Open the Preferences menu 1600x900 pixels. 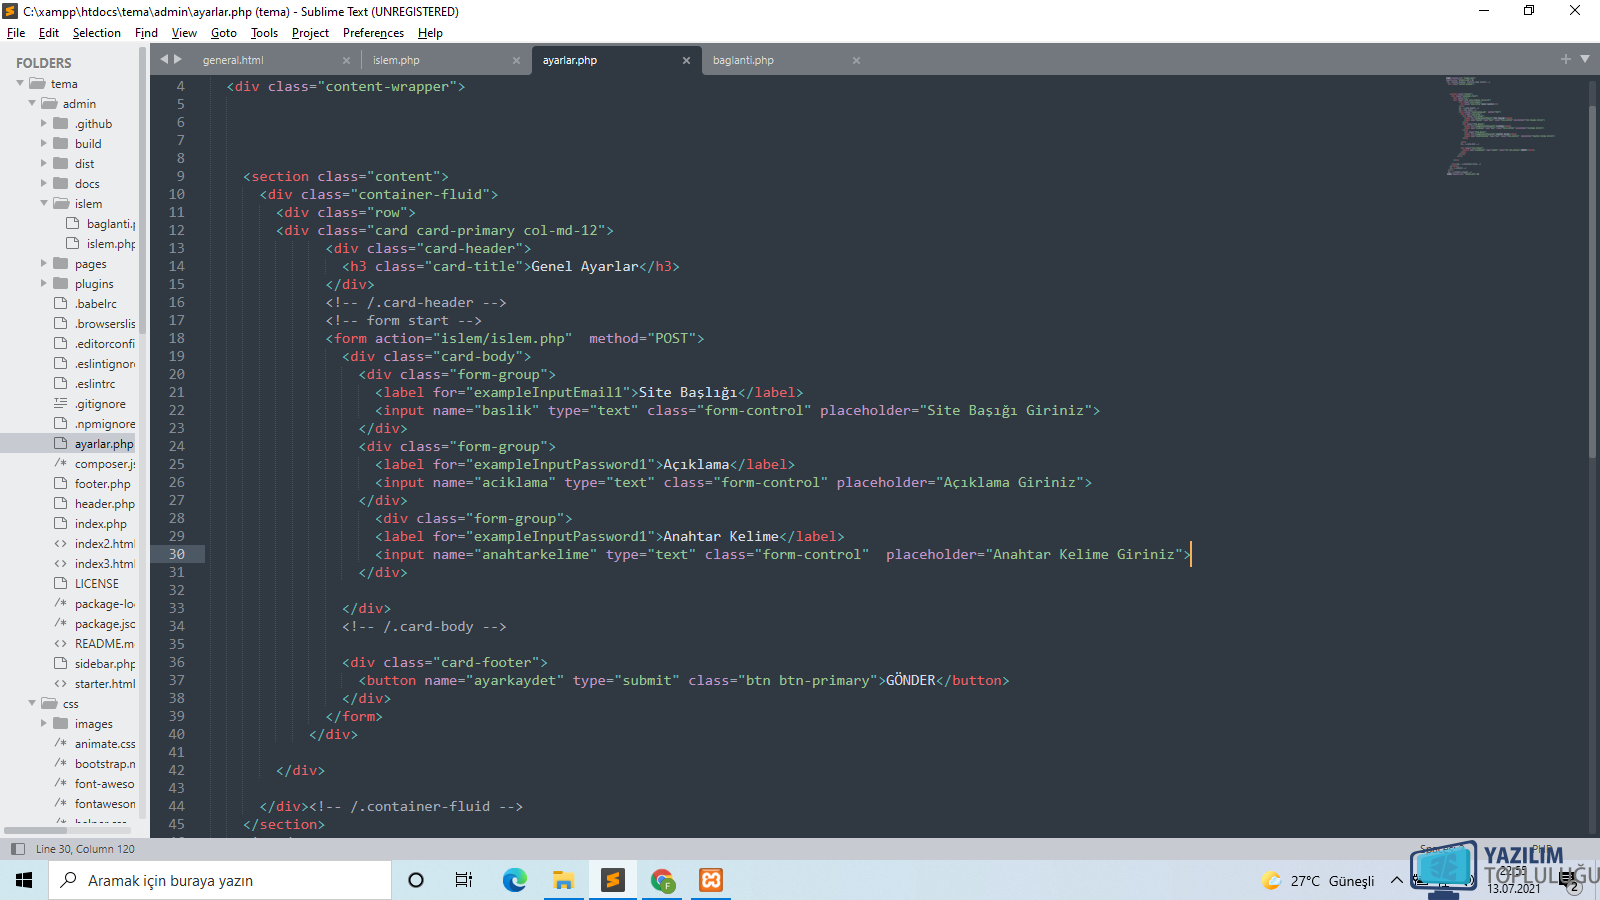point(373,33)
